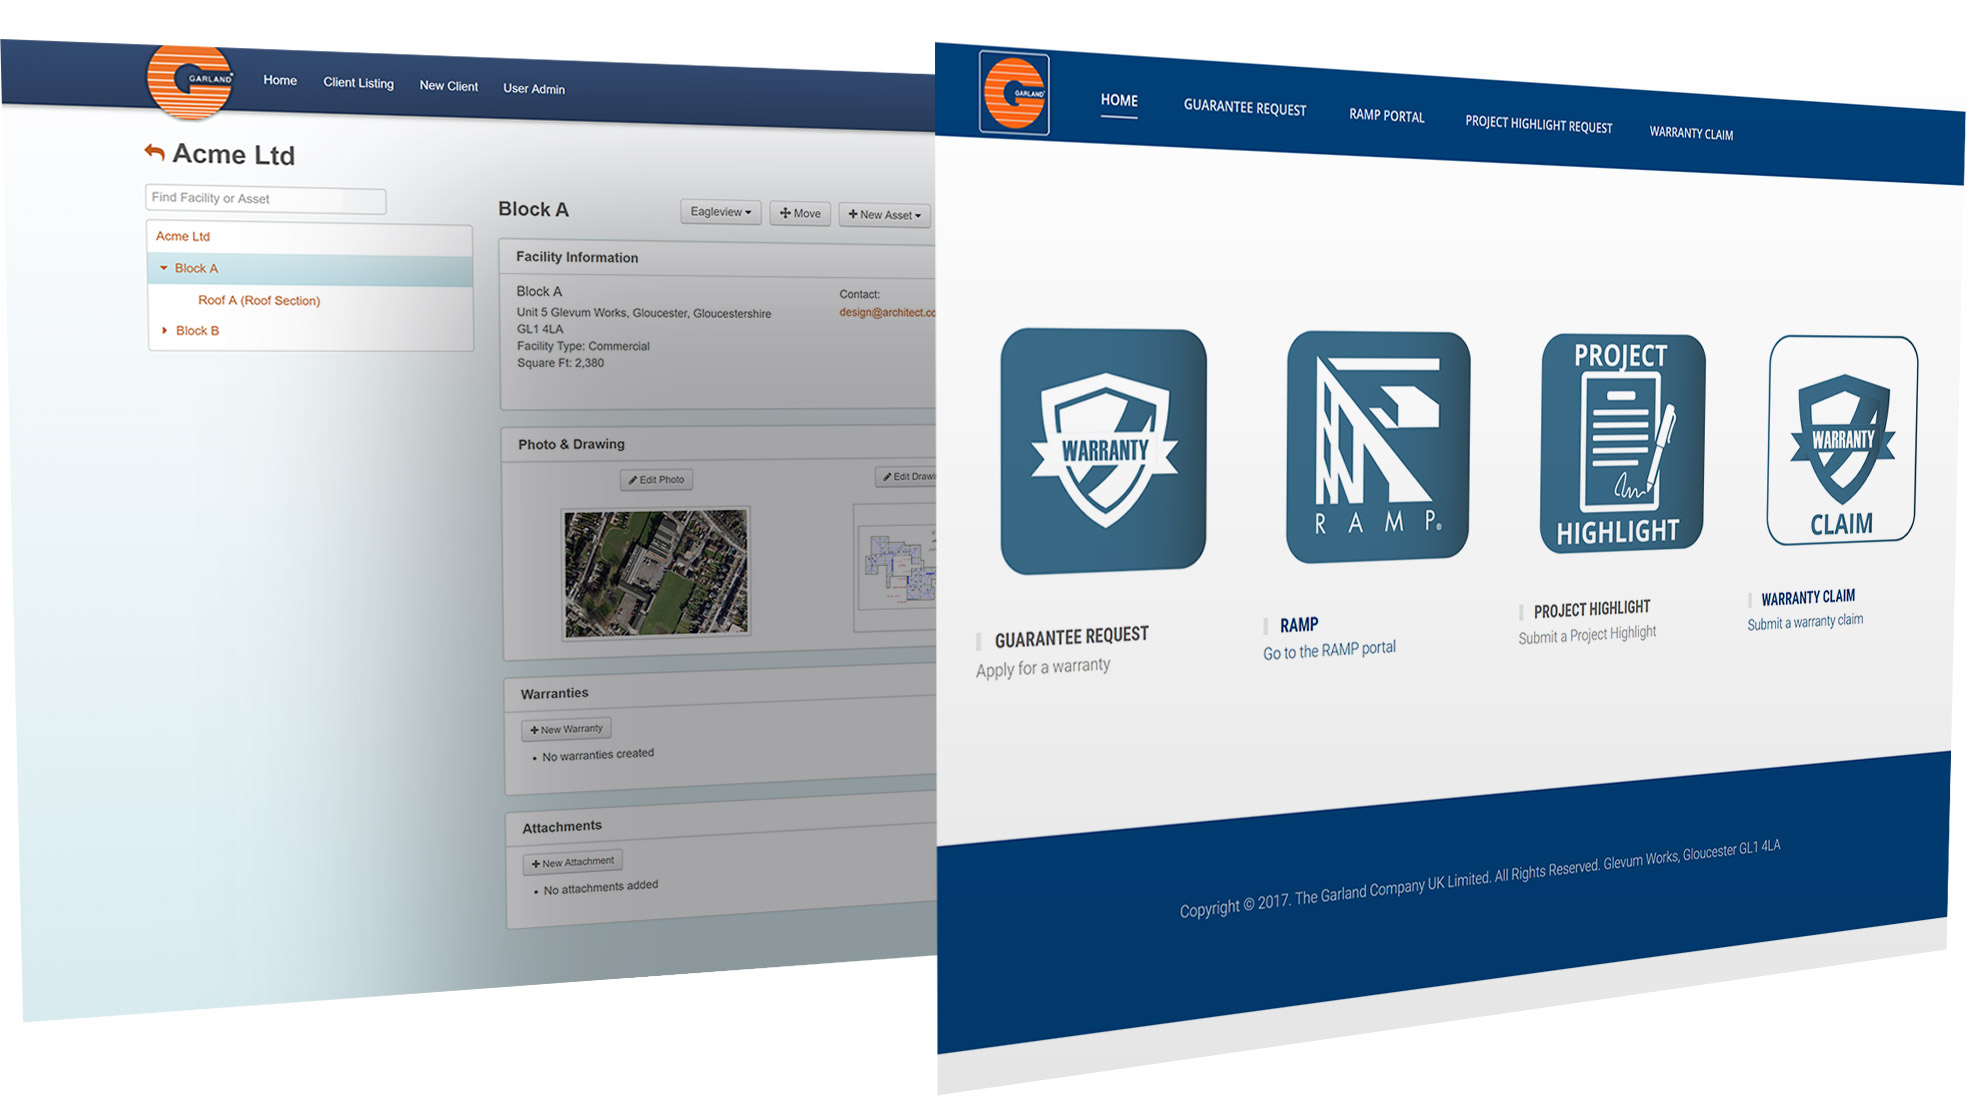
Task: Click the aerial photo thumbnail of Block A
Action: (x=655, y=573)
